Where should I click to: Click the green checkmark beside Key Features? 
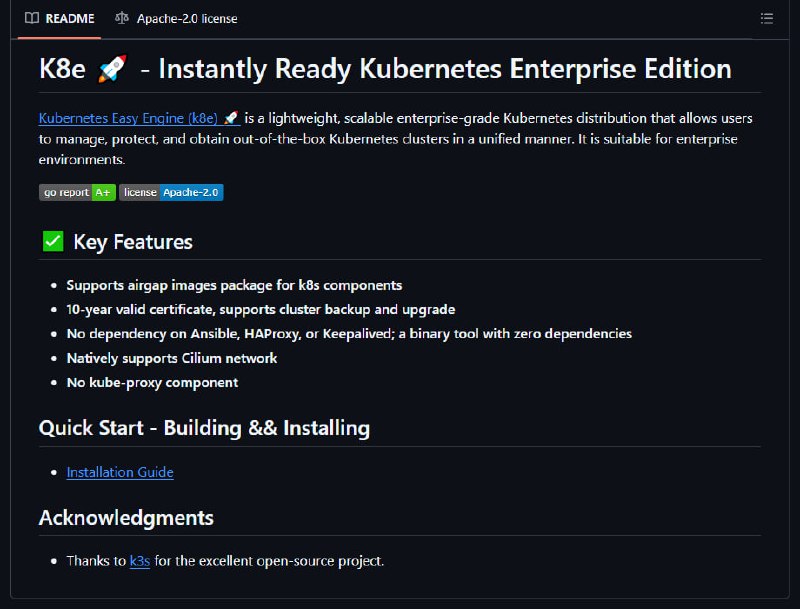pos(53,241)
